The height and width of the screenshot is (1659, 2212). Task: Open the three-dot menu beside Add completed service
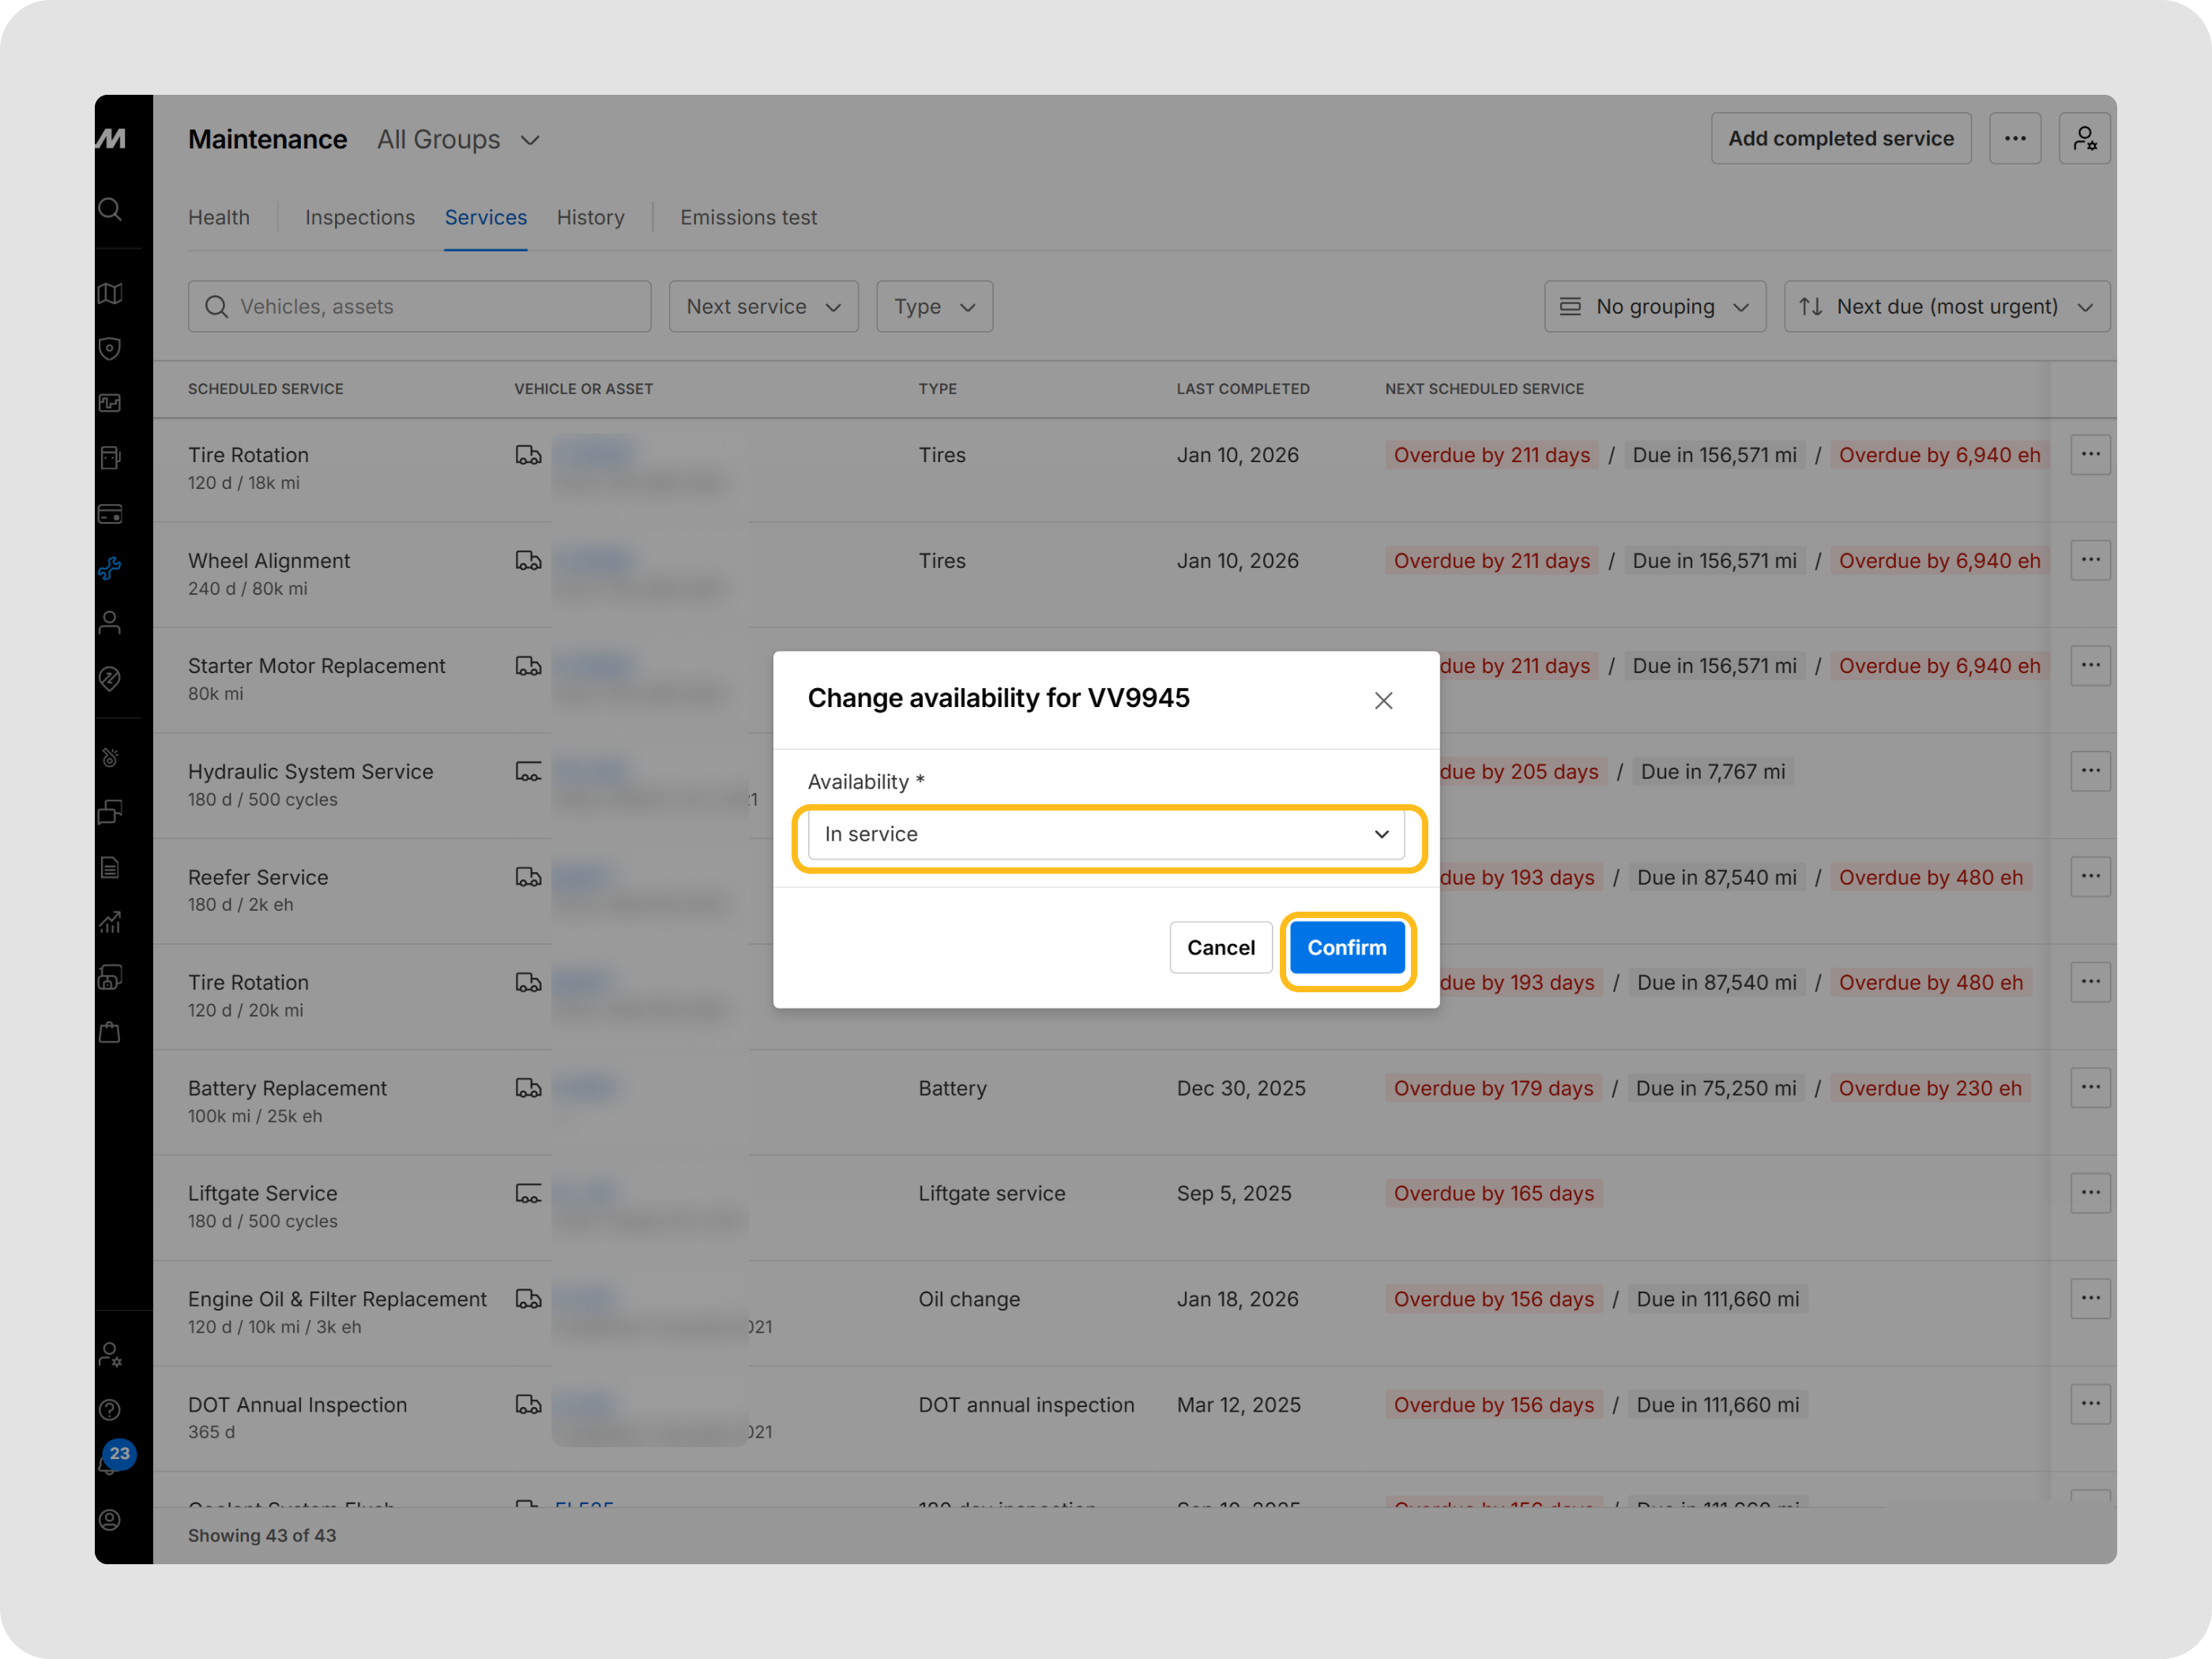pos(2015,138)
